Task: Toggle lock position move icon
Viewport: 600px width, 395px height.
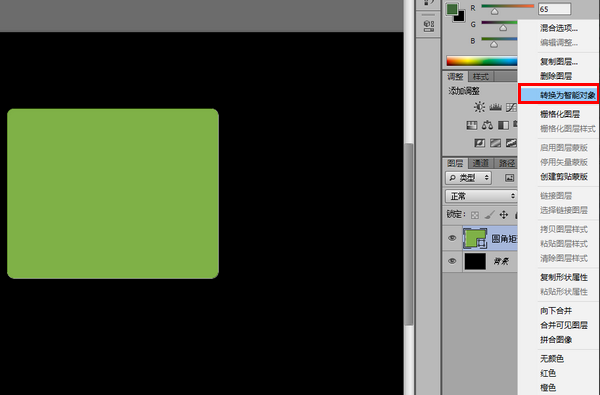Action: [504, 215]
